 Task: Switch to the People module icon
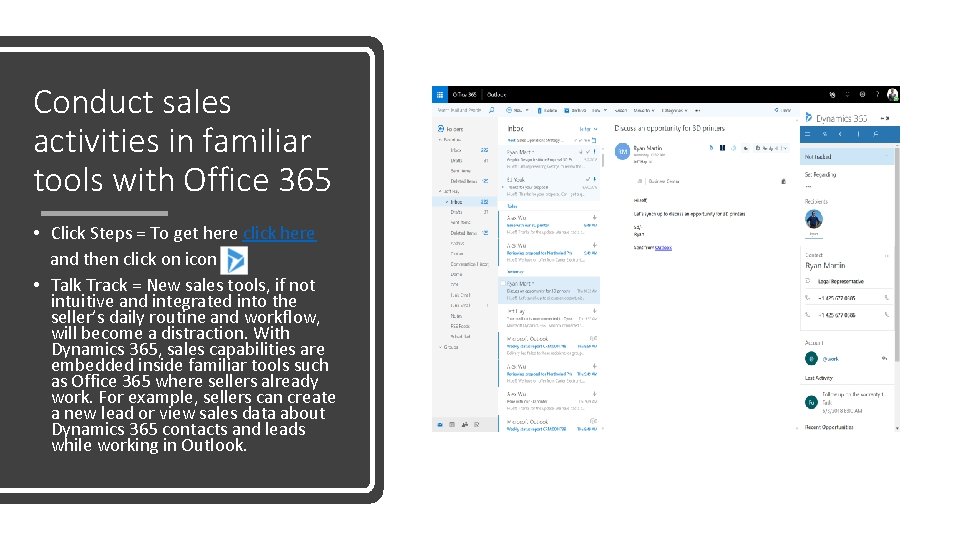click(x=465, y=424)
